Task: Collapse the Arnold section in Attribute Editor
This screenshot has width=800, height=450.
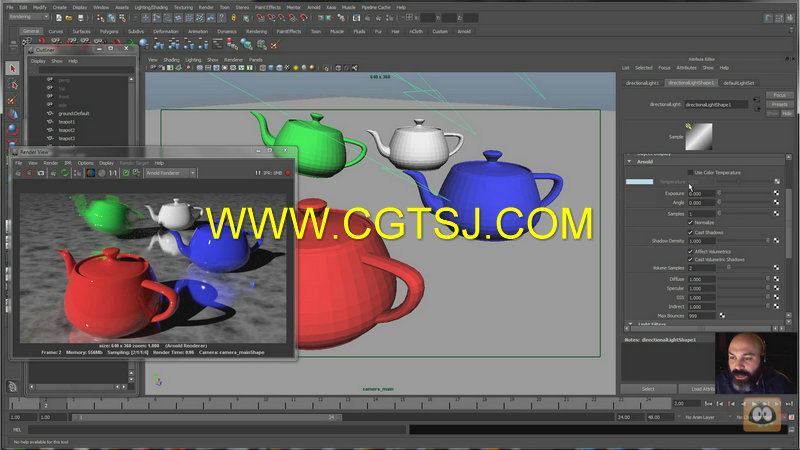Action: tap(630, 162)
